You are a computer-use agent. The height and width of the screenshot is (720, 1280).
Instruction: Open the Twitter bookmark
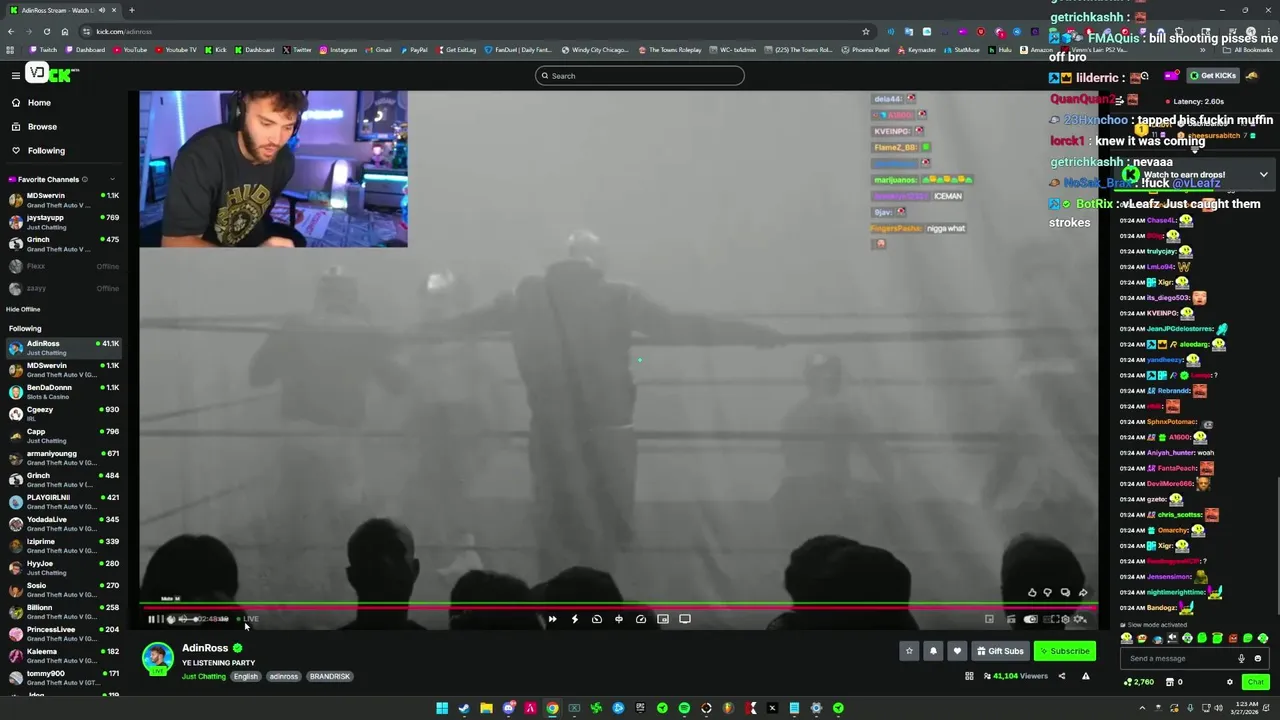[x=297, y=50]
